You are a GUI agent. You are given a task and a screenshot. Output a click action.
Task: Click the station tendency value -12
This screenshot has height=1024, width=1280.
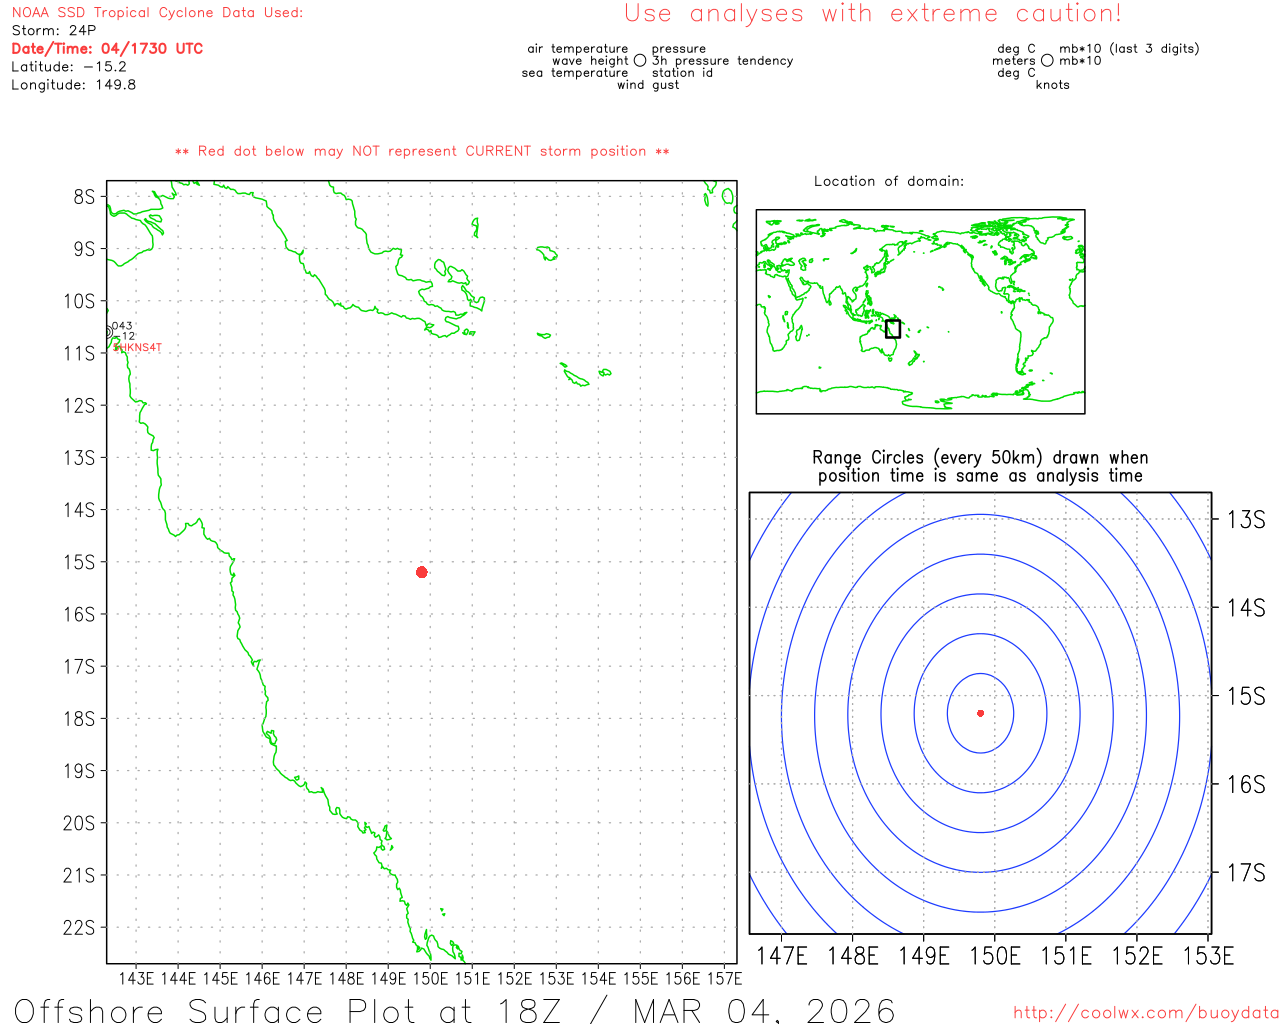124,337
